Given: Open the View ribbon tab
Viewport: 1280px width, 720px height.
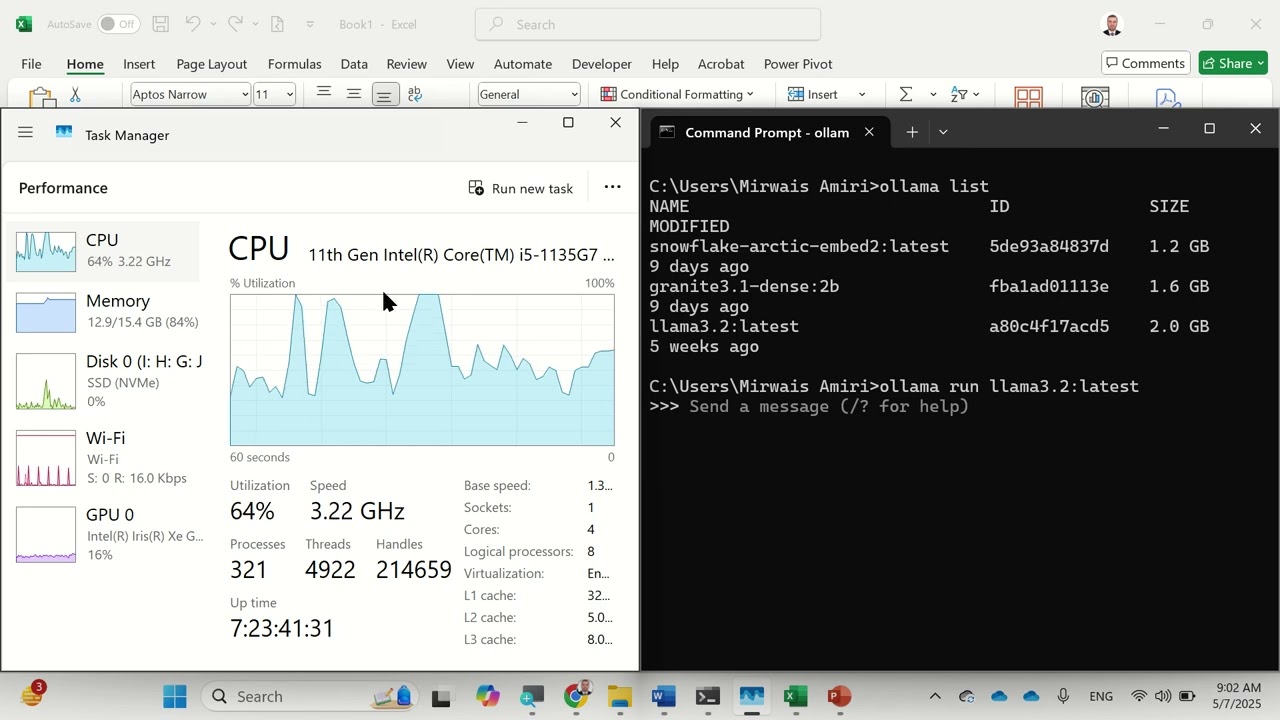Looking at the screenshot, I should click(x=460, y=64).
